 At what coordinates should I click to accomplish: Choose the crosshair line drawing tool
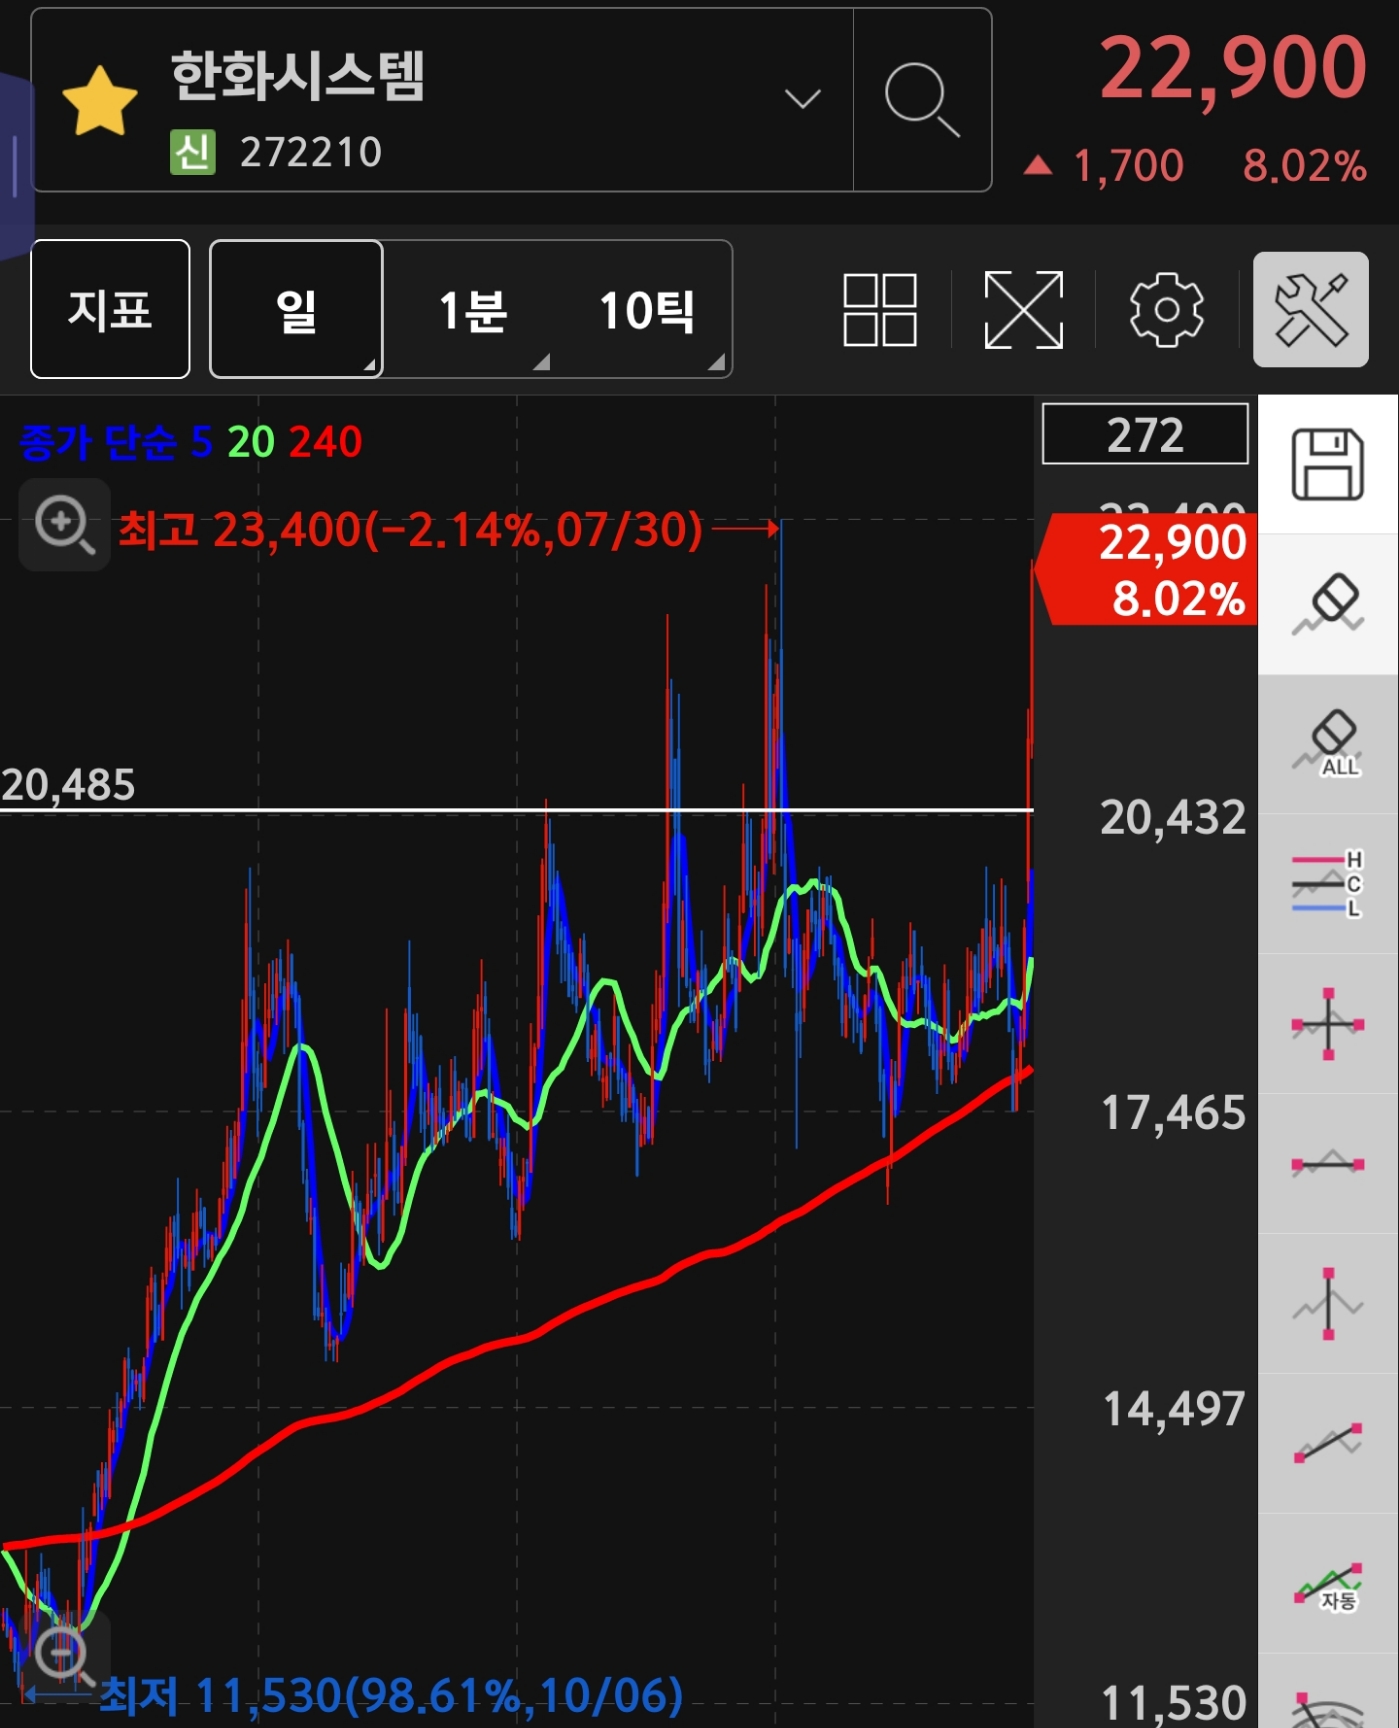[x=1328, y=1024]
